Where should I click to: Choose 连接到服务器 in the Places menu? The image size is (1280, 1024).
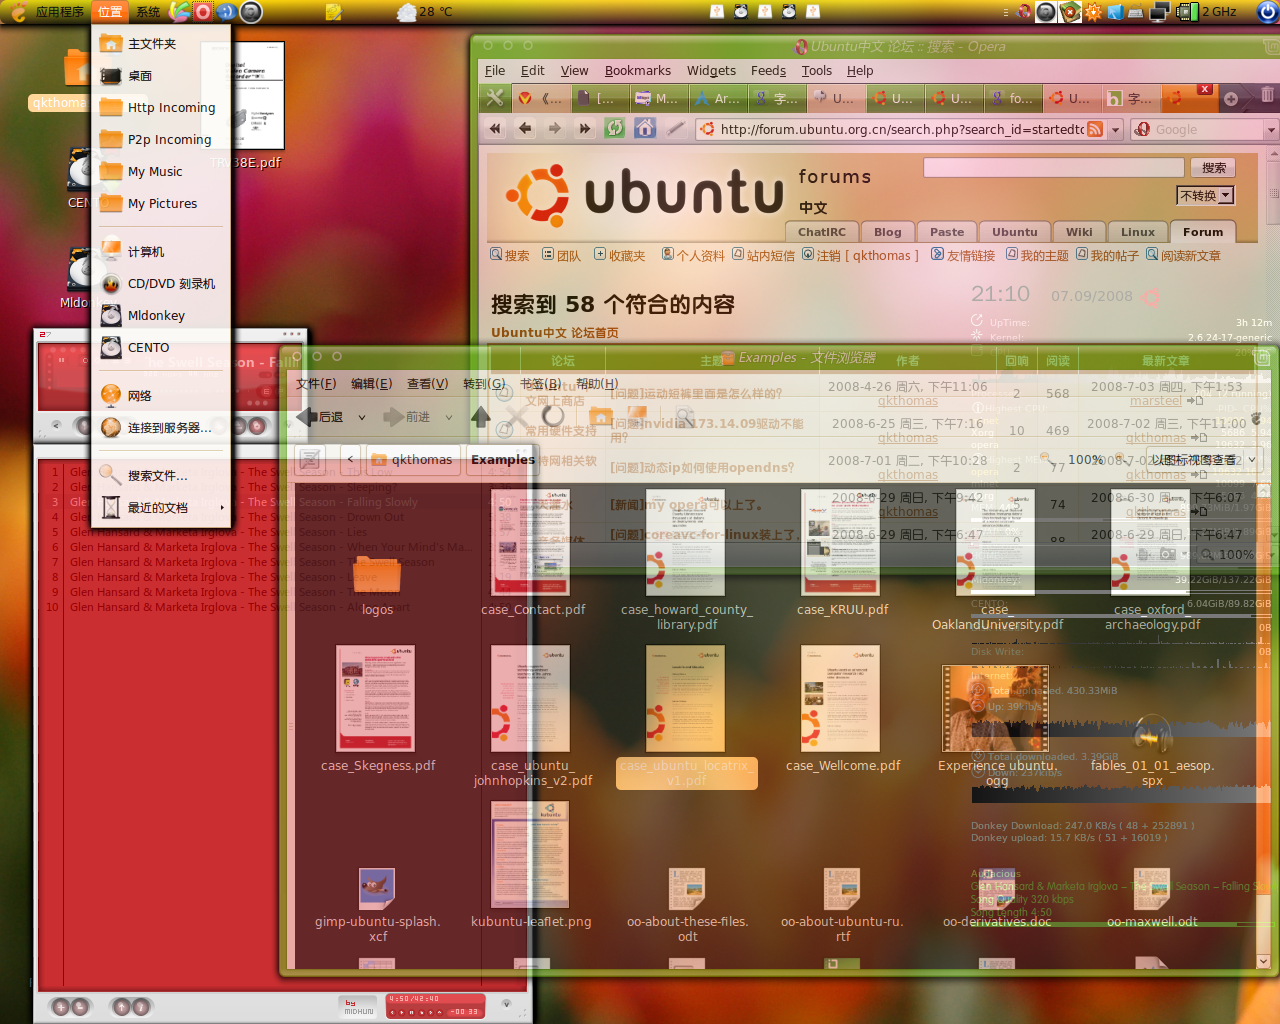[x=161, y=428]
